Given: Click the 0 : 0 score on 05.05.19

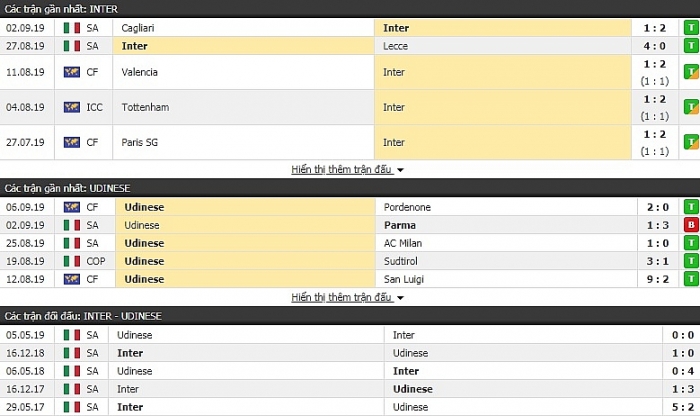Looking at the screenshot, I should 683,335.
